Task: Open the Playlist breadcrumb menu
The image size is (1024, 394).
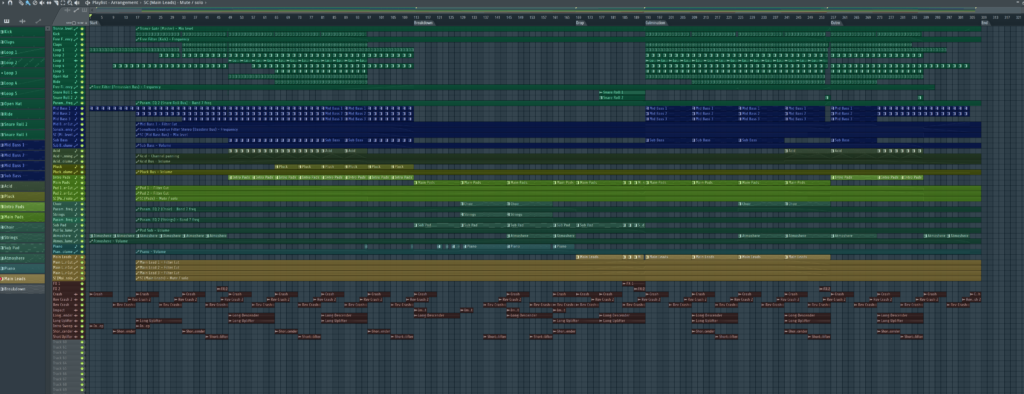Action: pos(100,3)
